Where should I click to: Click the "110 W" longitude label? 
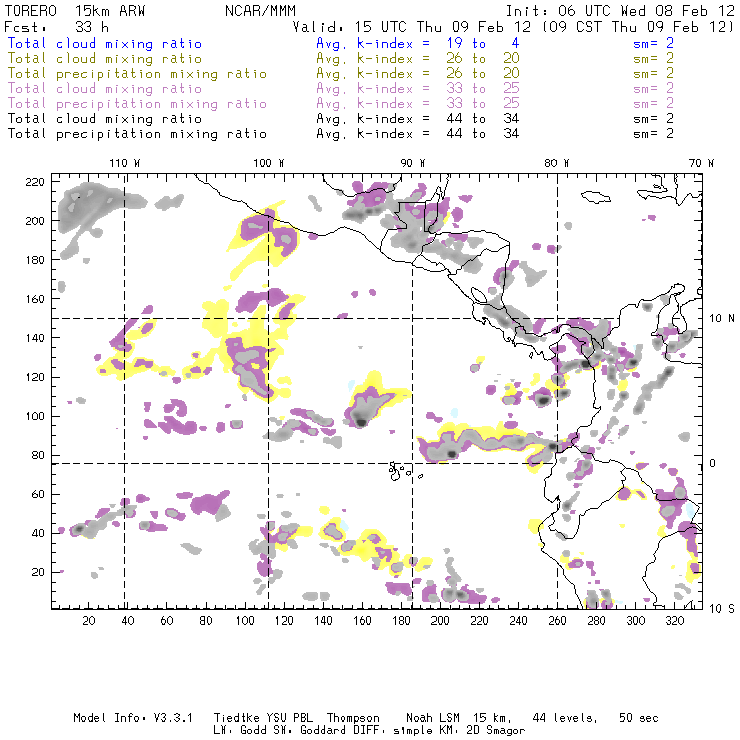(x=125, y=163)
